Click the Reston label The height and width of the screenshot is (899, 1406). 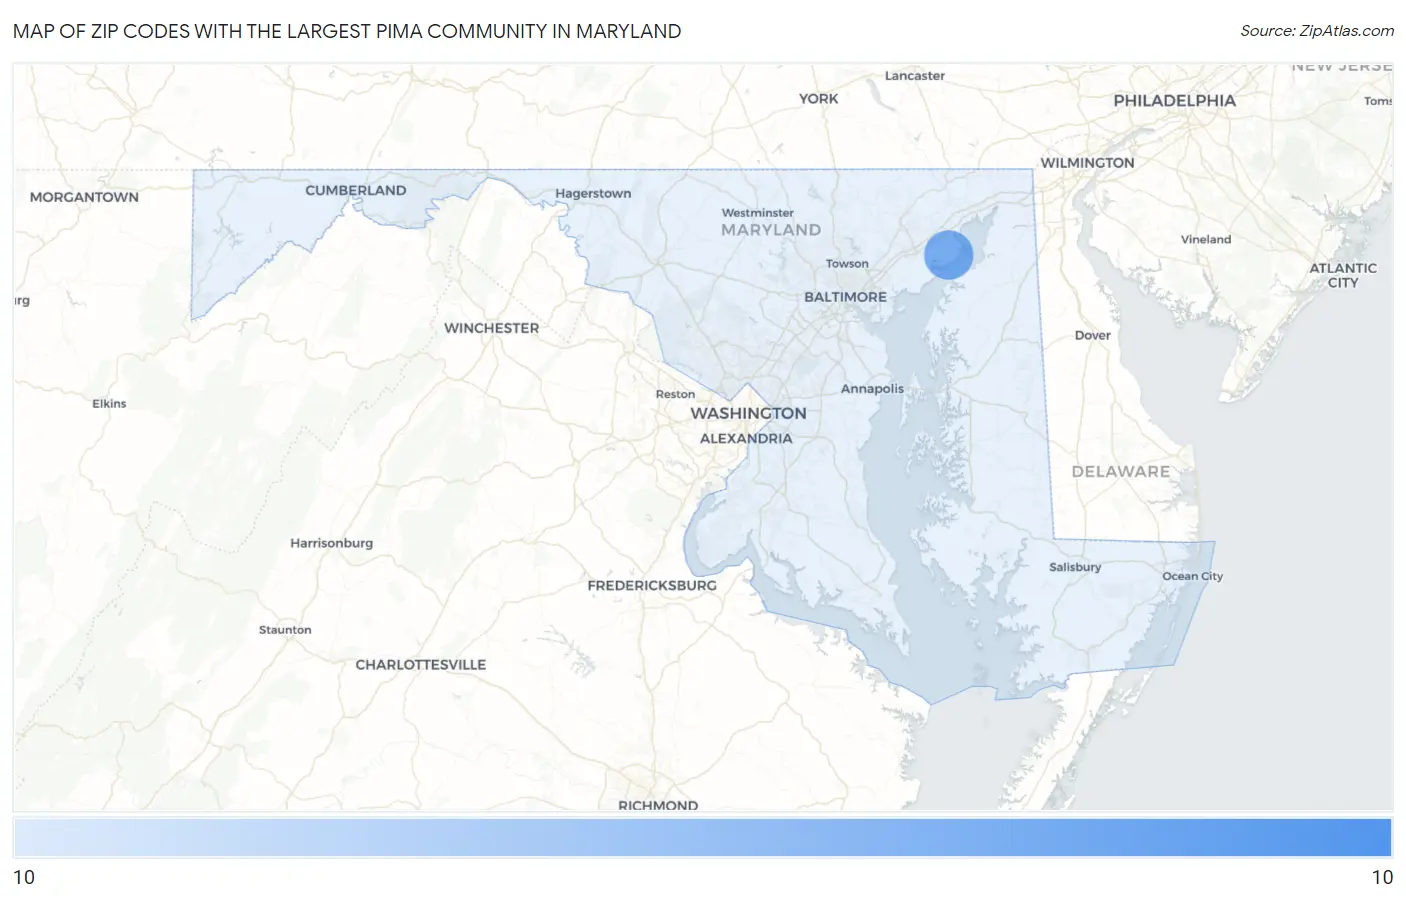(x=675, y=394)
